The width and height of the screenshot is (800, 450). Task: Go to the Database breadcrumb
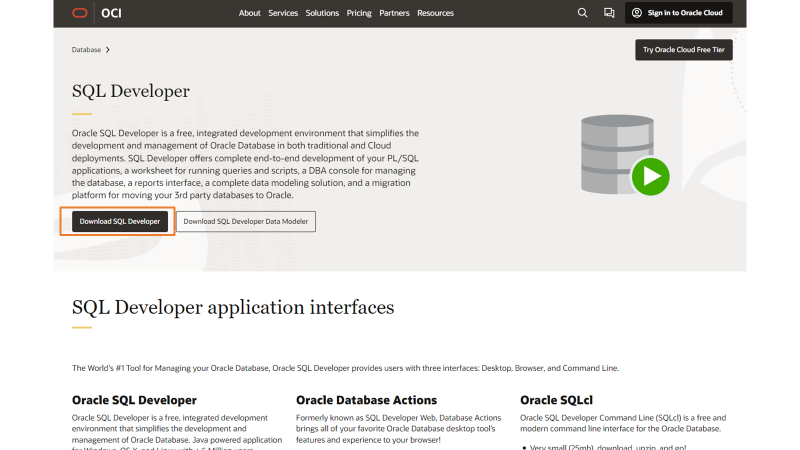point(86,49)
